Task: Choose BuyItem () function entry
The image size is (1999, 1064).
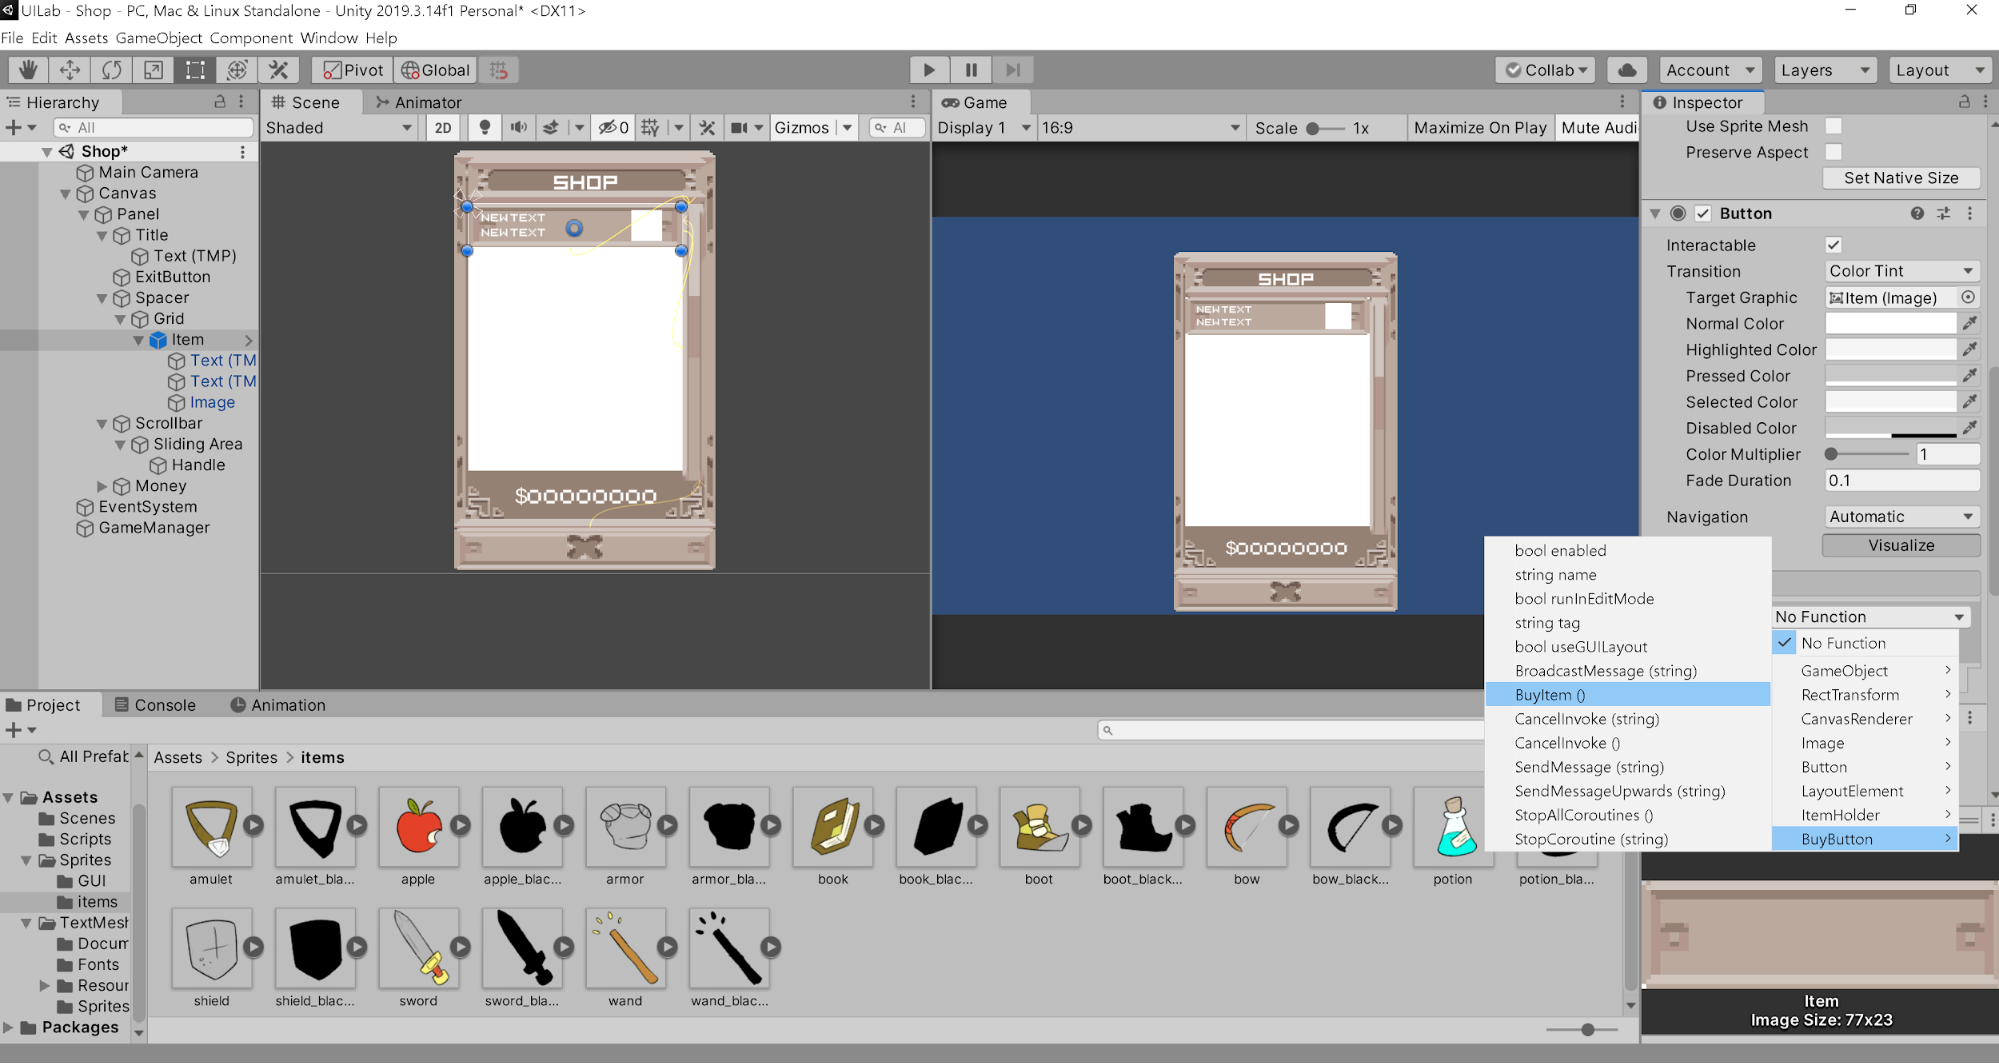Action: 1628,695
